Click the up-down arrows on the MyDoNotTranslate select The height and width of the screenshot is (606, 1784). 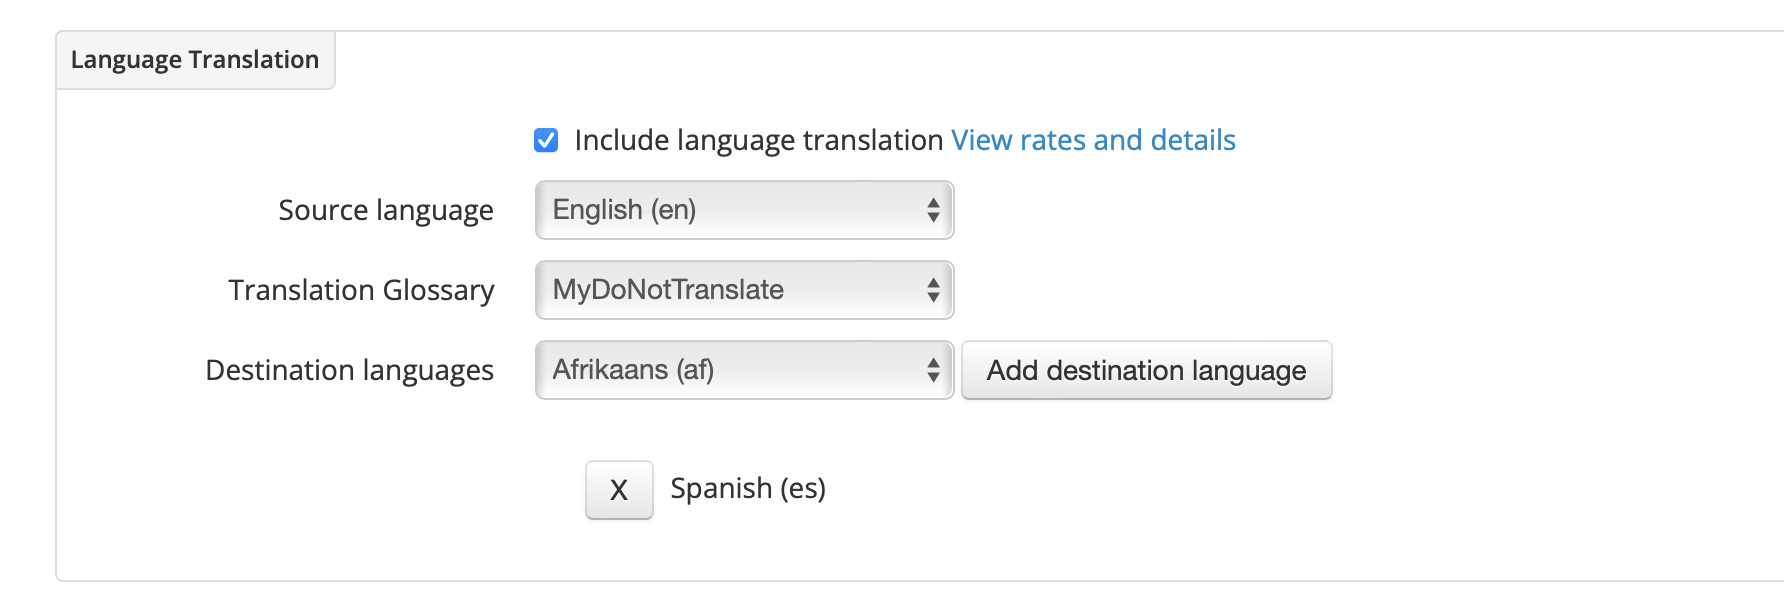933,290
